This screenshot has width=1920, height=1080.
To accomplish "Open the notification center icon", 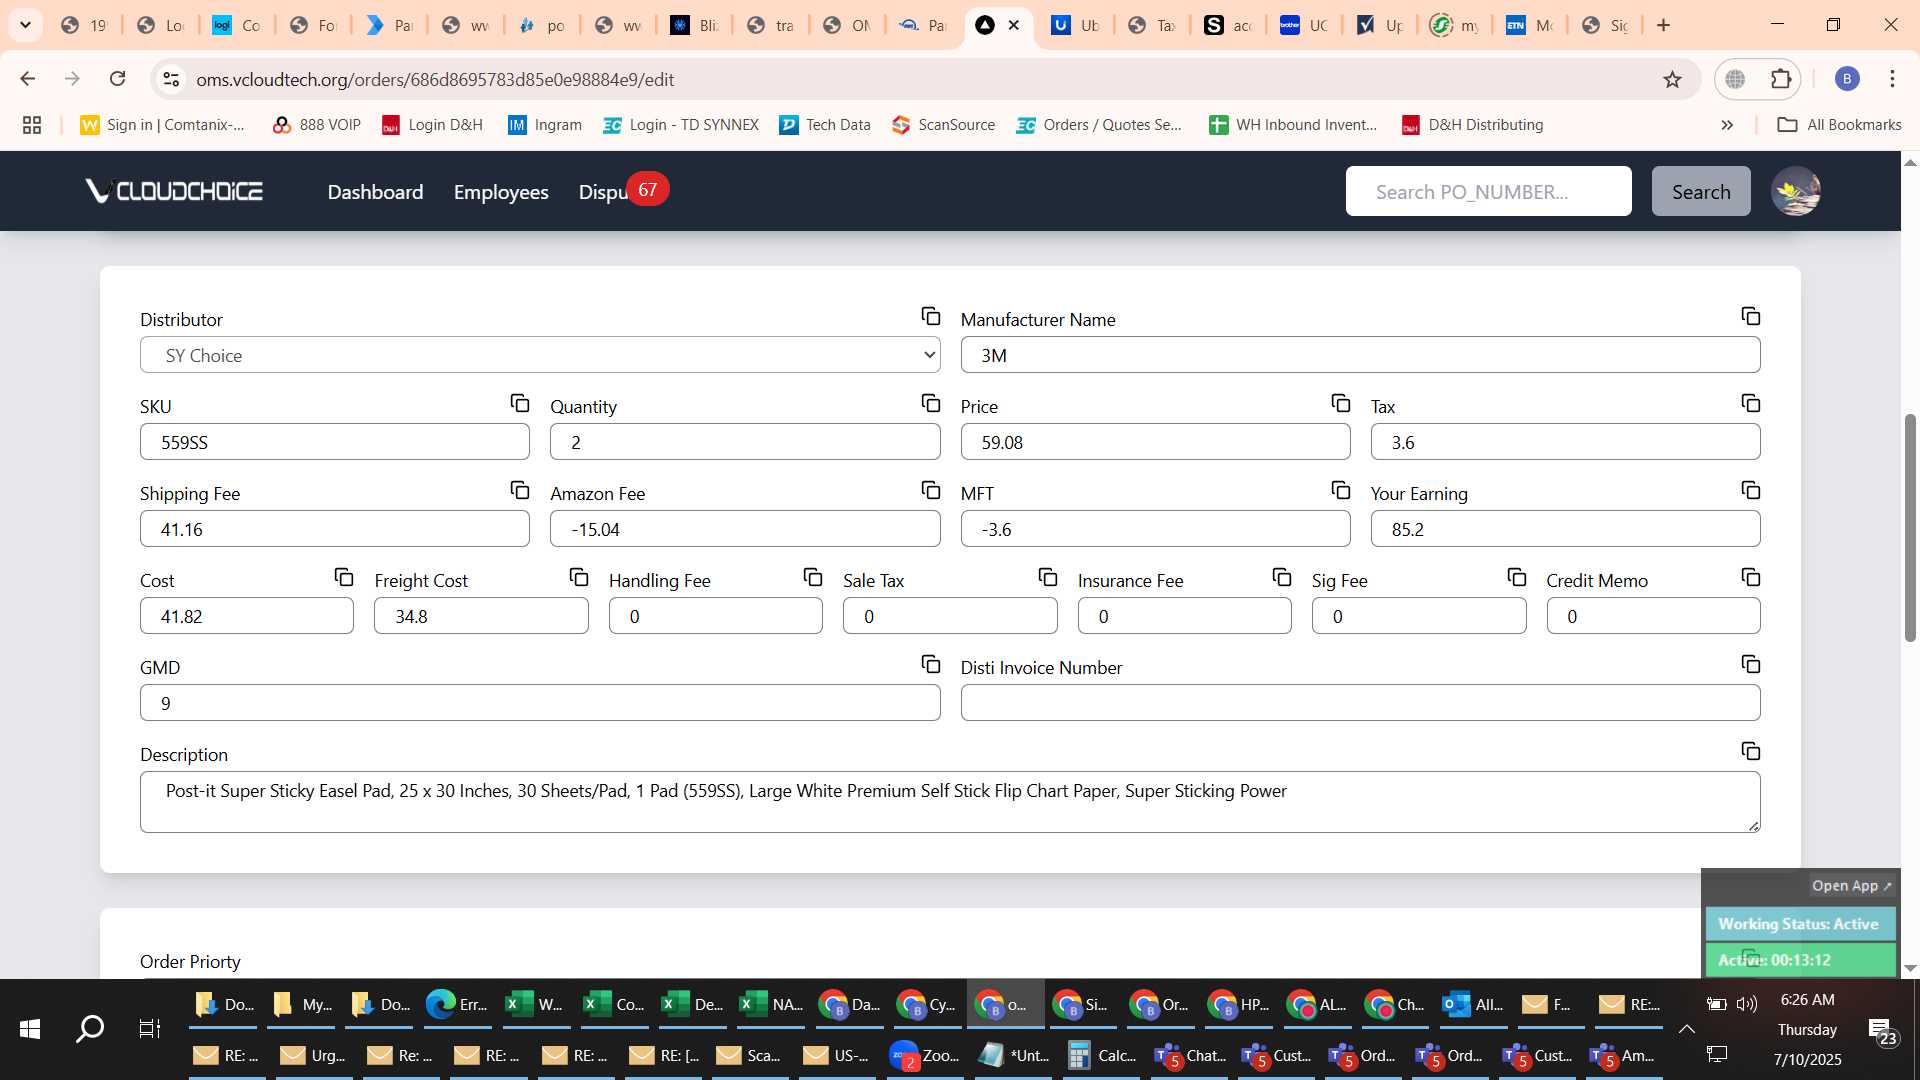I will coord(1882,1031).
